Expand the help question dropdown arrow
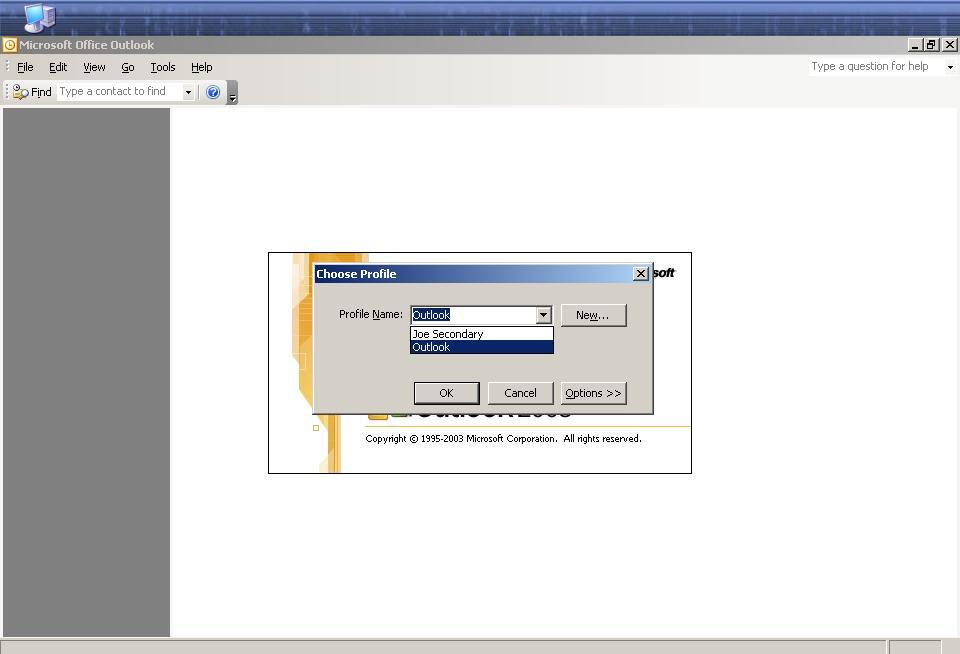 coord(950,67)
